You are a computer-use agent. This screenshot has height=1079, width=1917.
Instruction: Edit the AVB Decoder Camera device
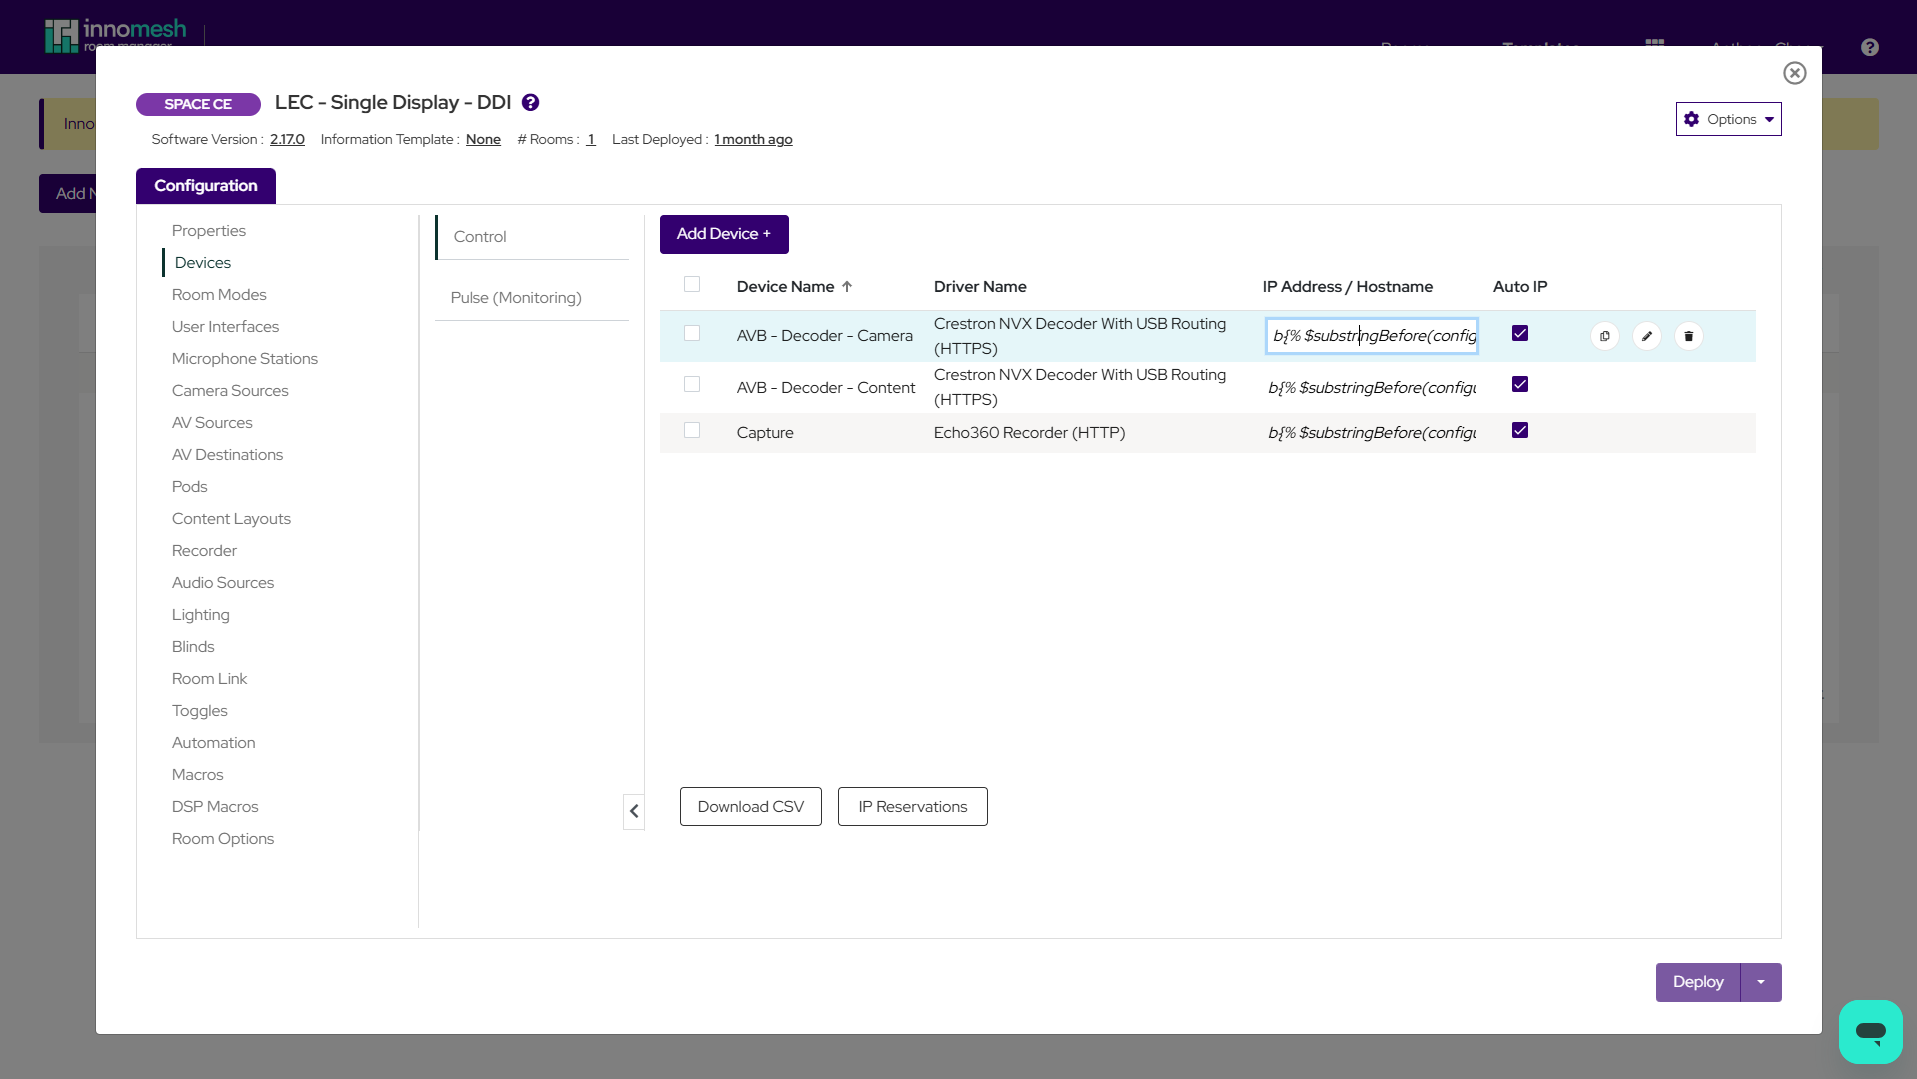coord(1646,336)
